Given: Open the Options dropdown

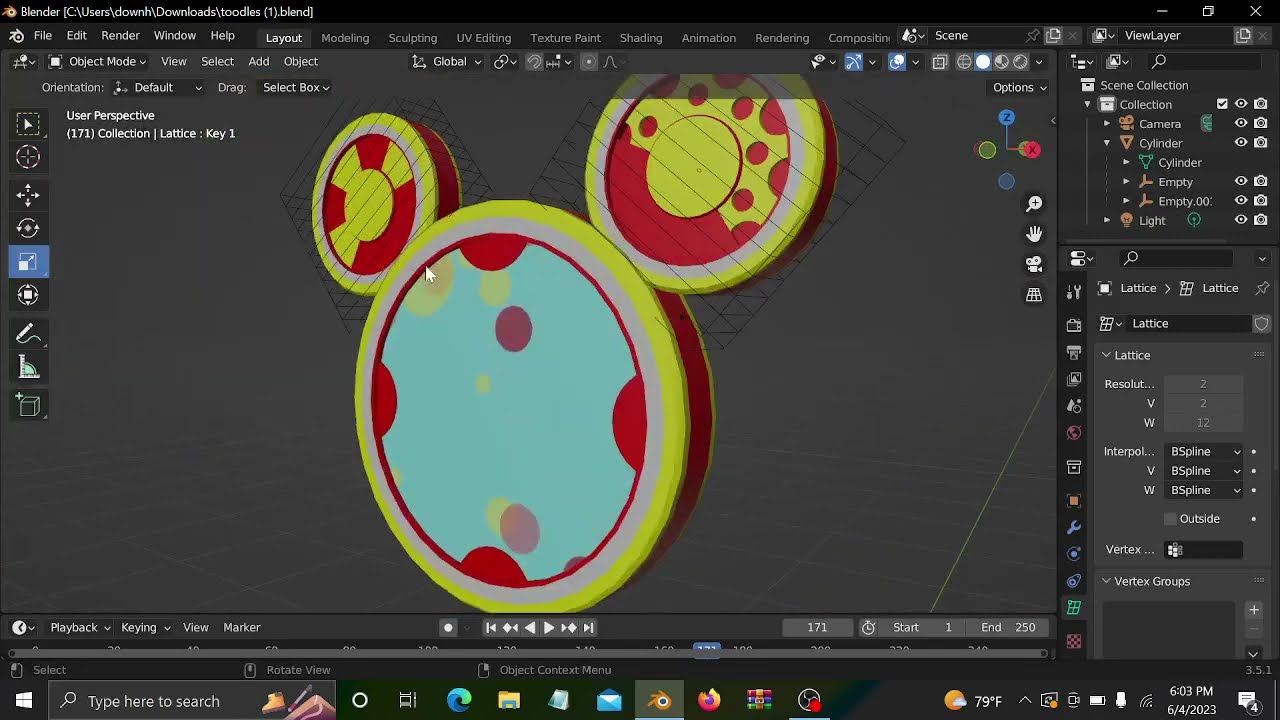Looking at the screenshot, I should pyautogui.click(x=1020, y=88).
